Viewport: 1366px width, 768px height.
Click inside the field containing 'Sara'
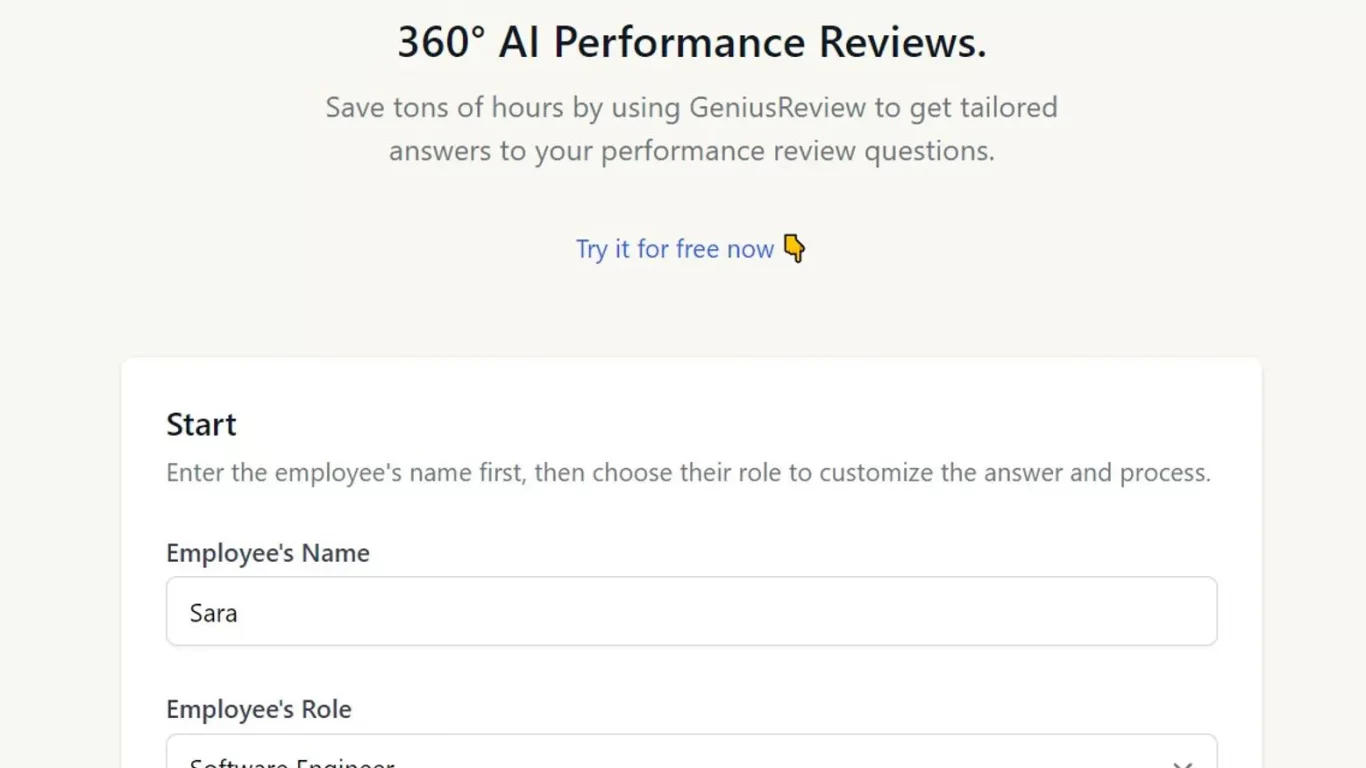coord(690,611)
